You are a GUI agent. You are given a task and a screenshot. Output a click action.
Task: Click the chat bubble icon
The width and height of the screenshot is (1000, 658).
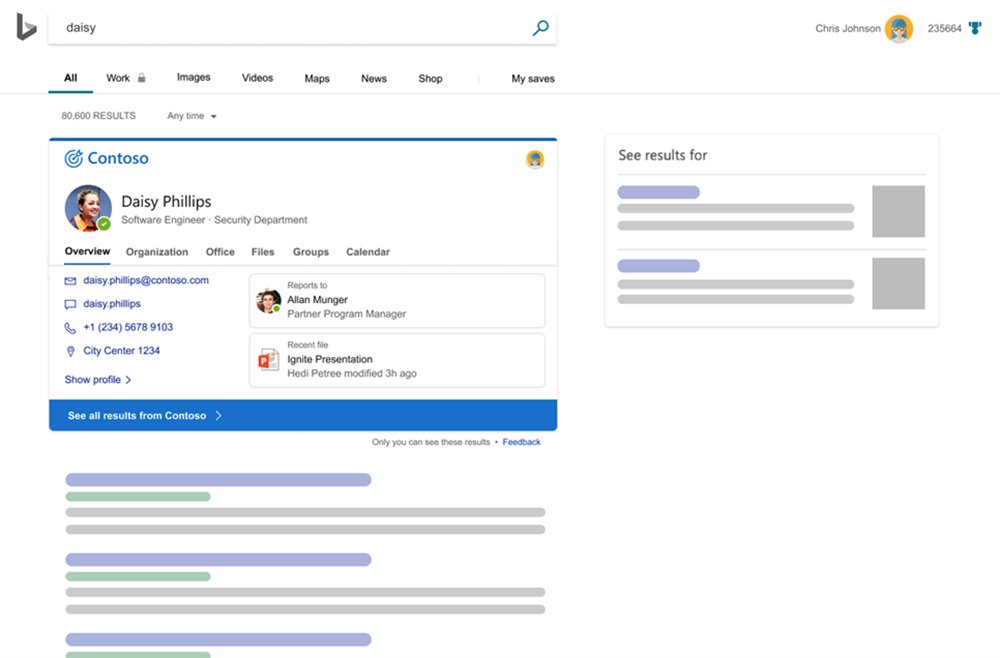click(70, 304)
